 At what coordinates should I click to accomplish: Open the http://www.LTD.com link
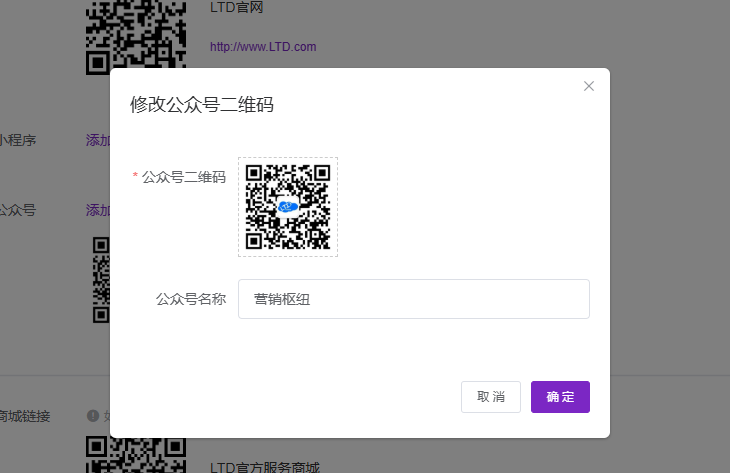point(263,47)
